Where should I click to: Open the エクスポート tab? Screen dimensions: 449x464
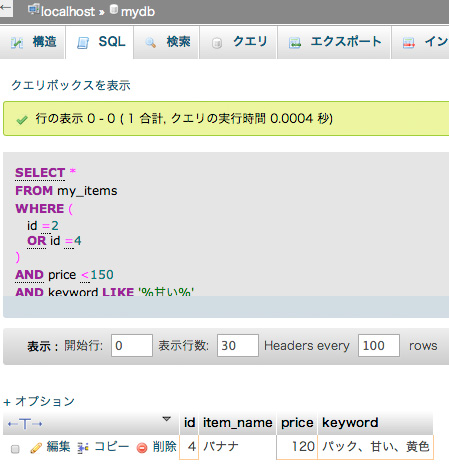click(334, 42)
